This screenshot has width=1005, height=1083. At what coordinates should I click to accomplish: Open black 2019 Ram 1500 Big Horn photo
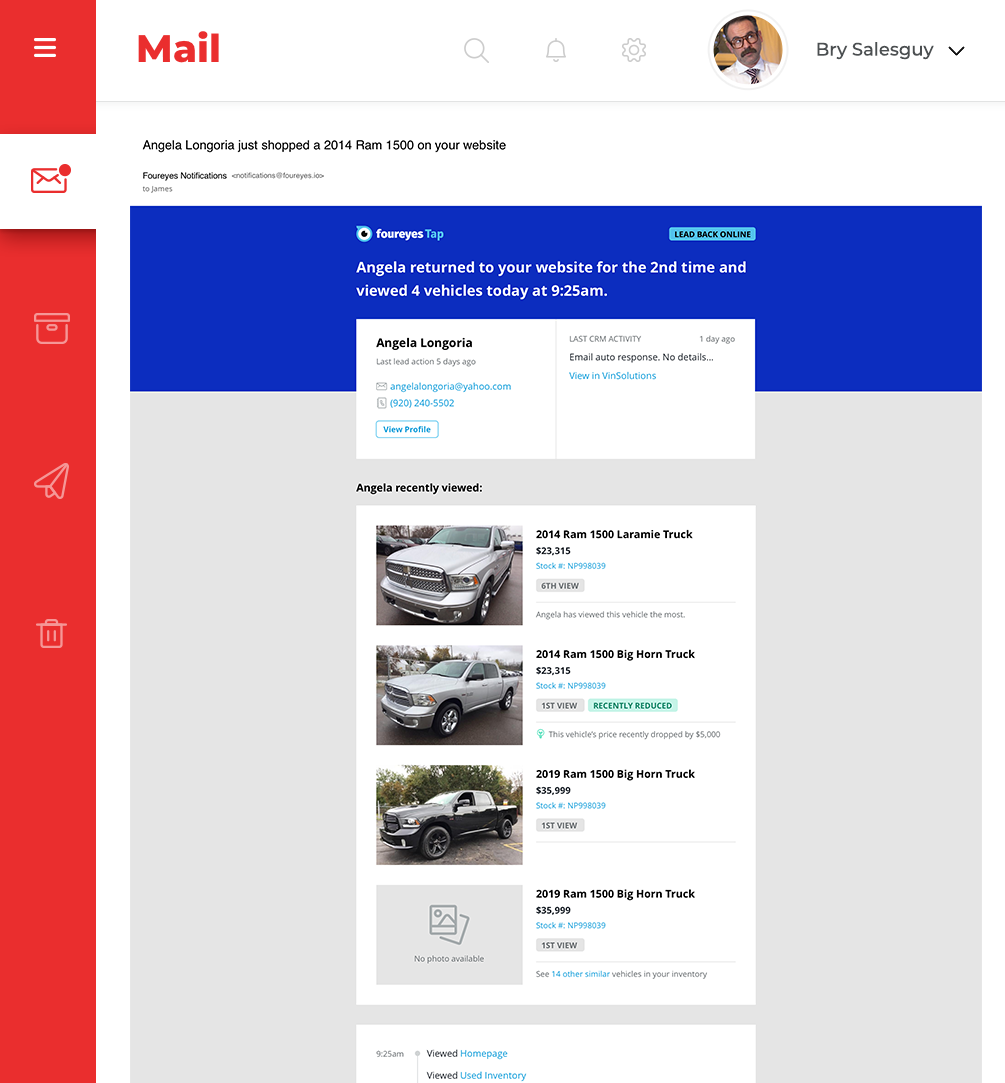[x=449, y=815]
